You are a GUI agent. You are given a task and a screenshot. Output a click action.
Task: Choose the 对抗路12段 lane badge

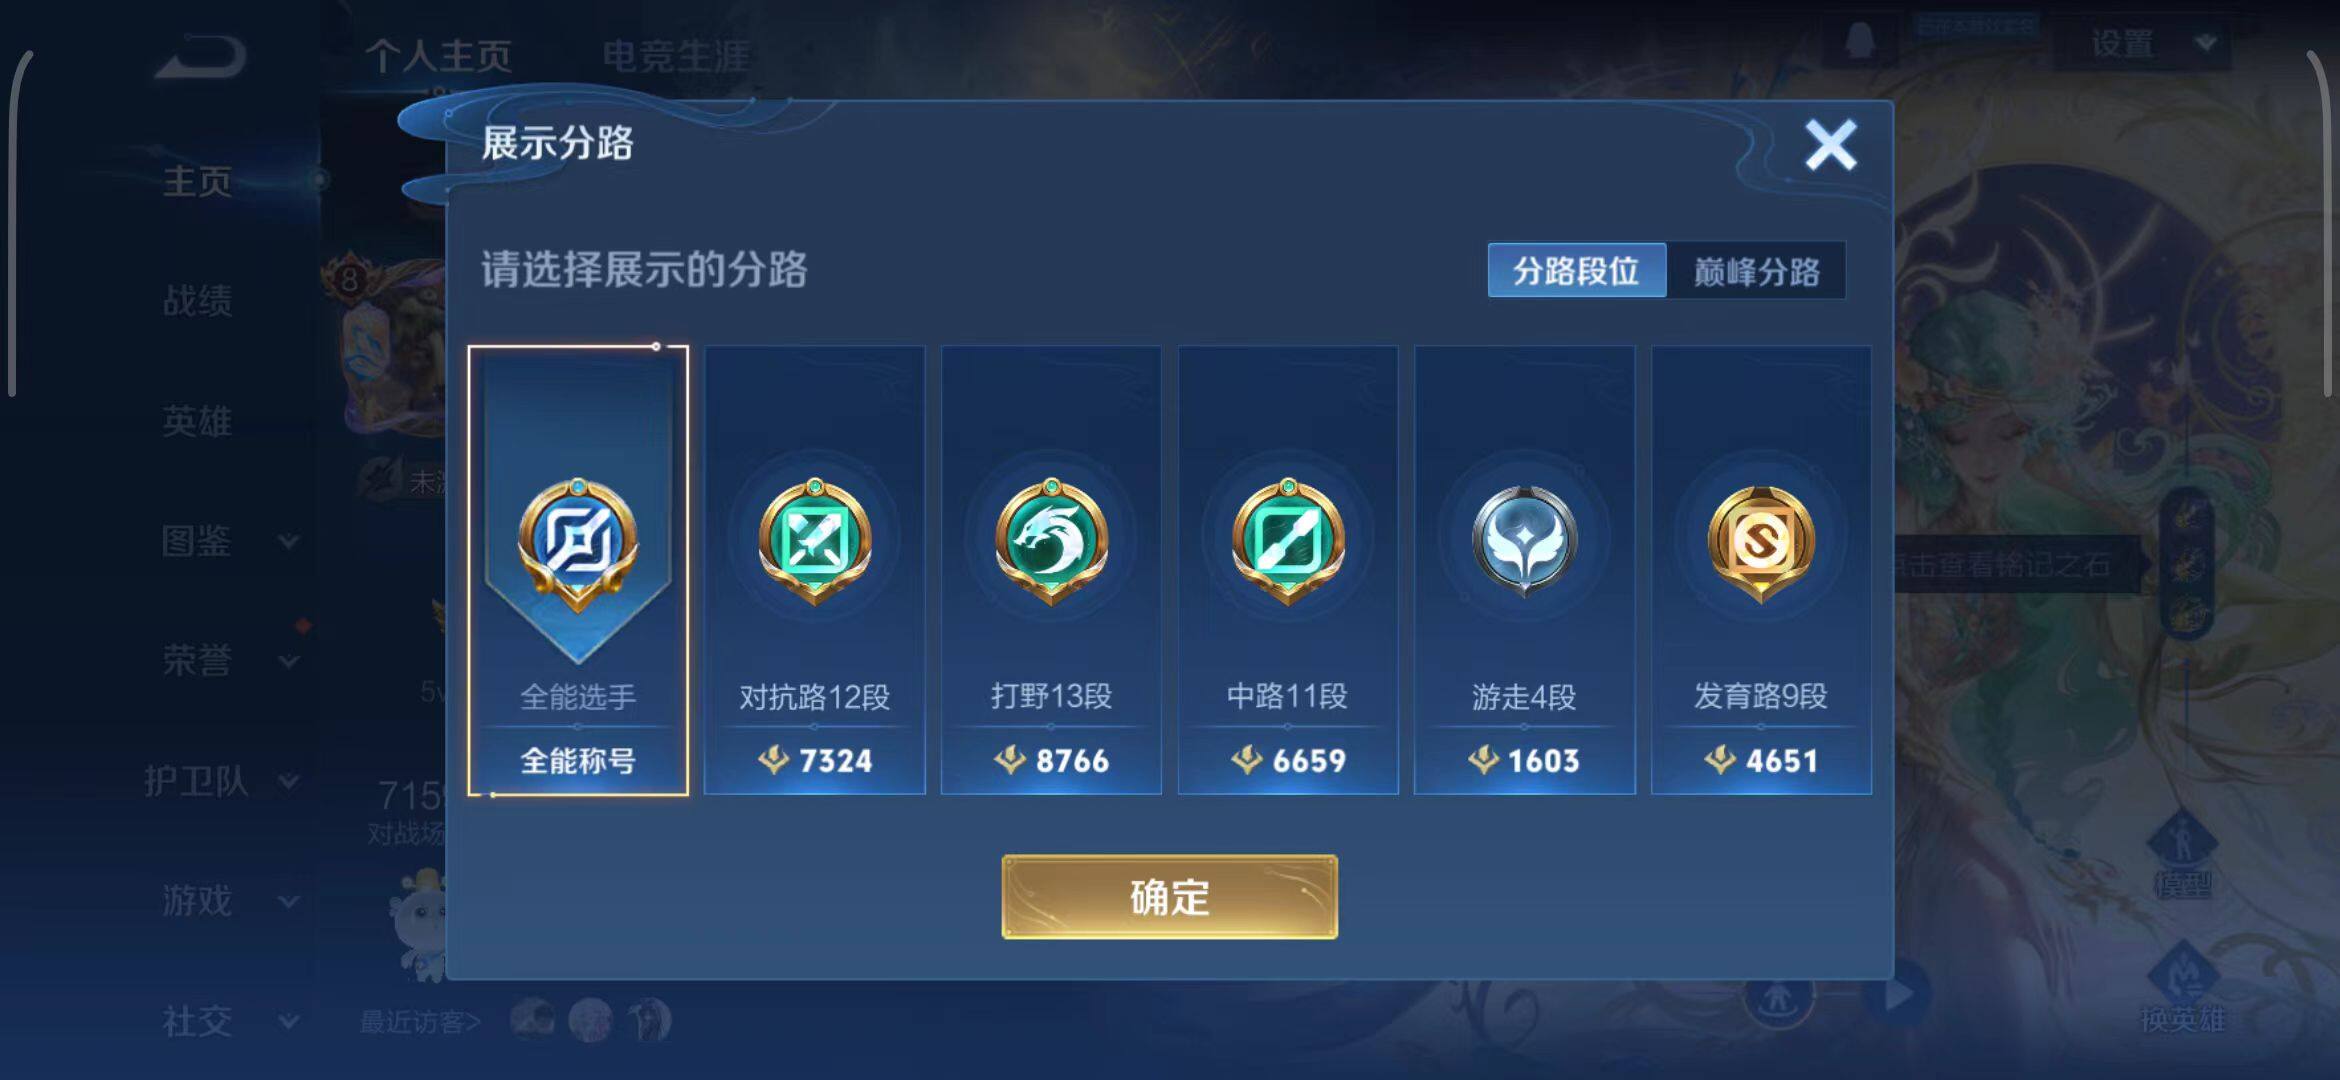814,570
